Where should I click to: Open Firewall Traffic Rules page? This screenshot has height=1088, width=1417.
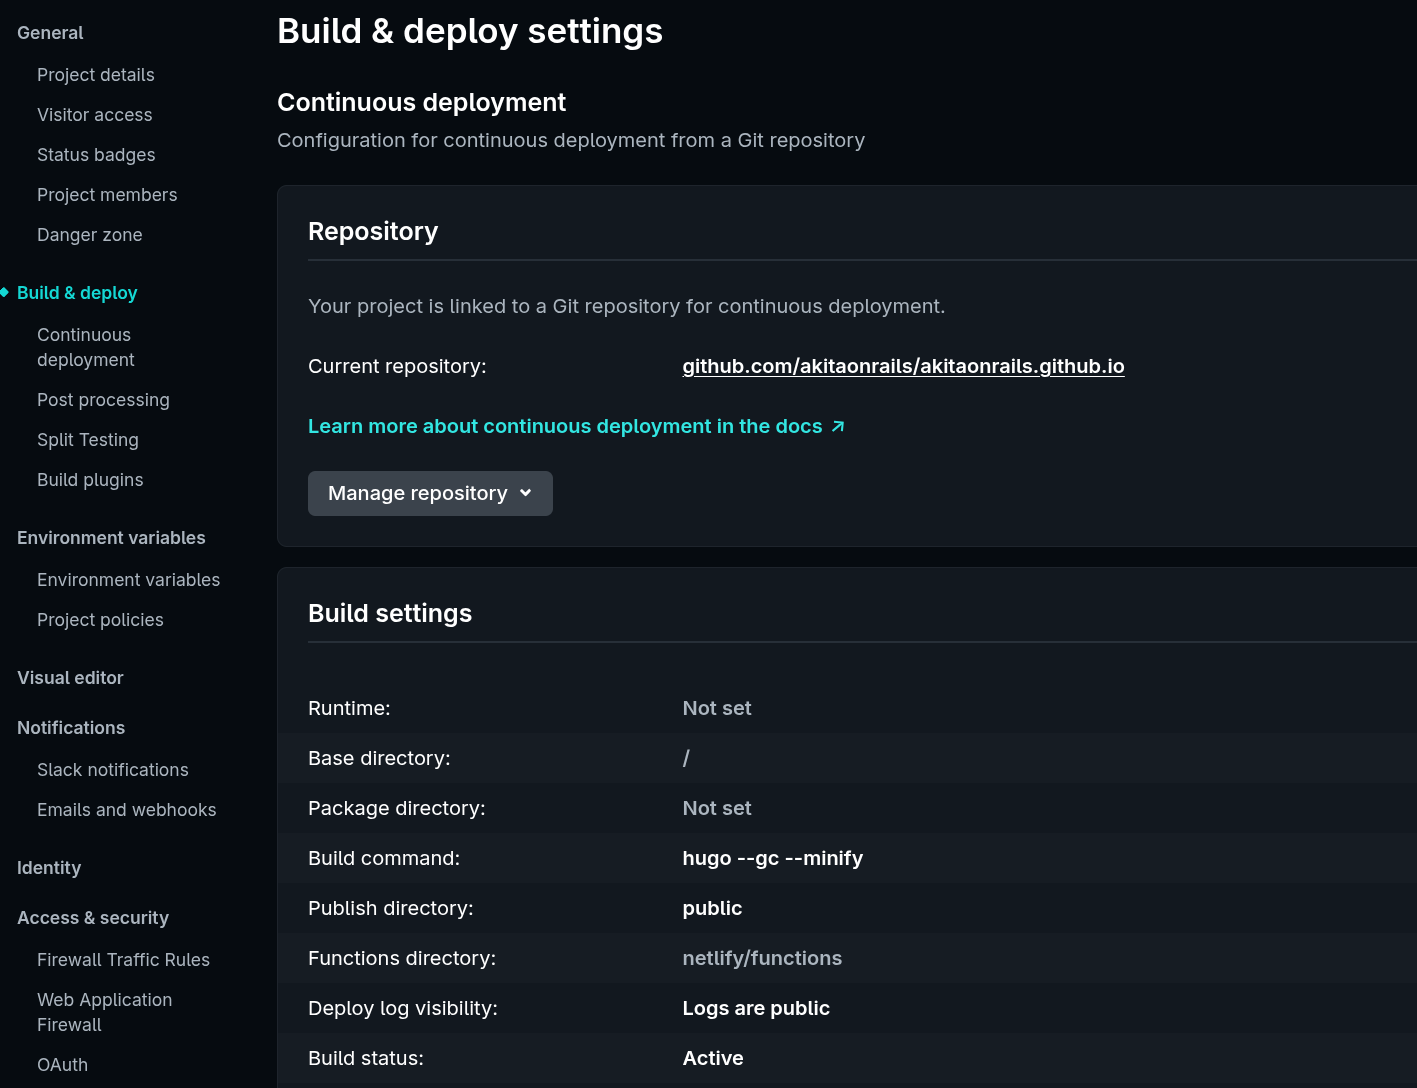click(123, 960)
